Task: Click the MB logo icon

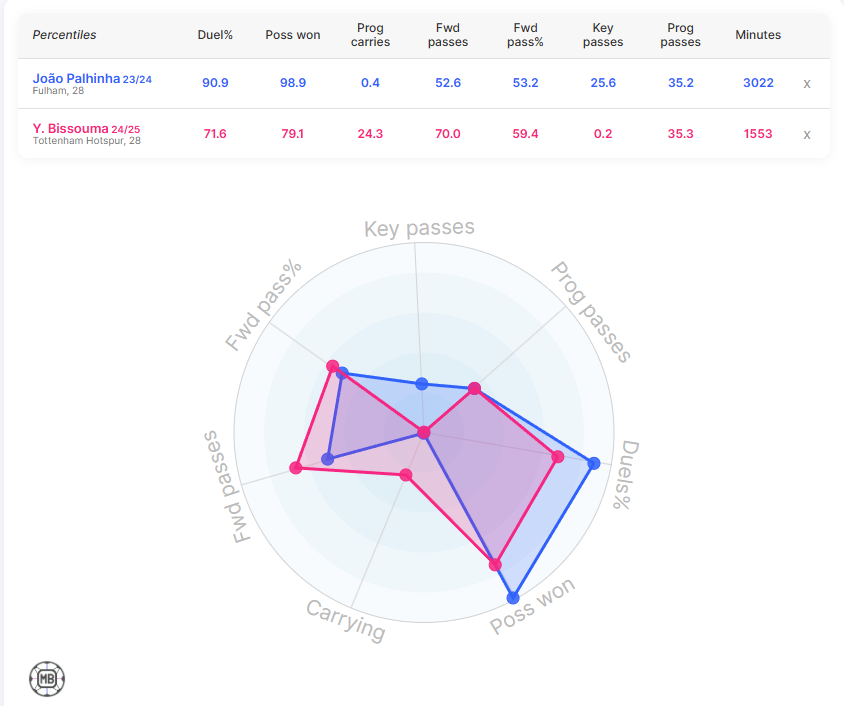Action: [x=47, y=680]
